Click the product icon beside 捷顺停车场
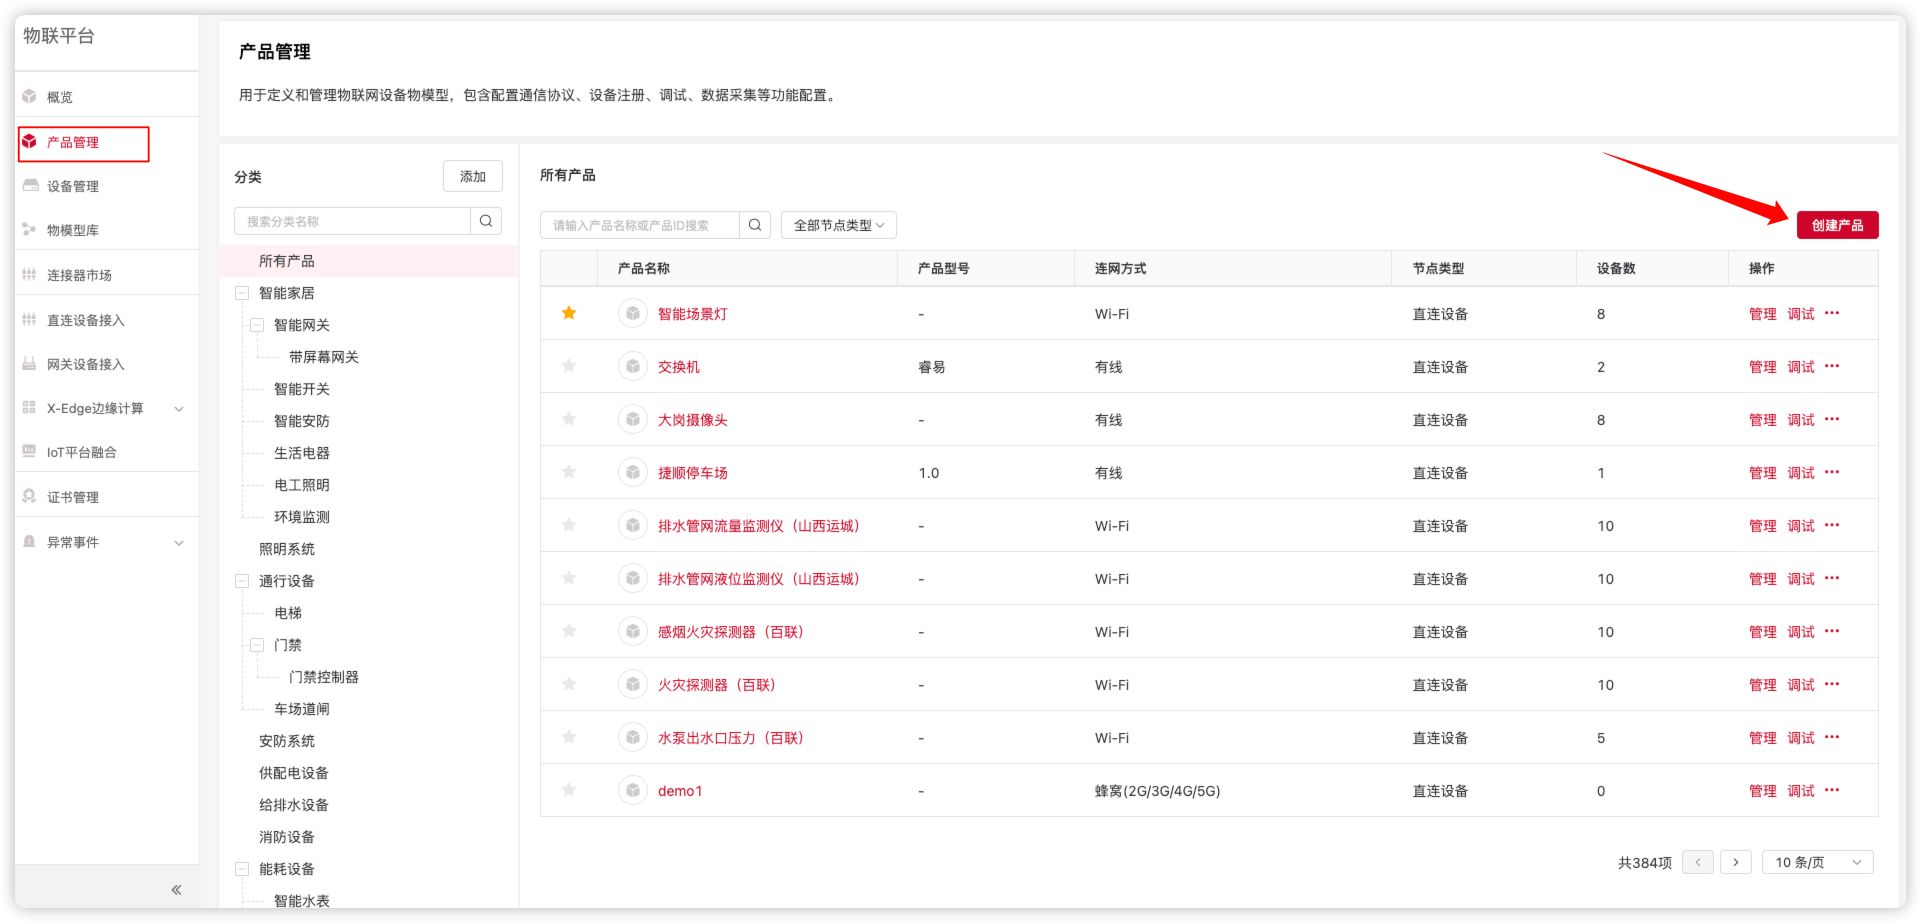The width and height of the screenshot is (1921, 923). [x=632, y=473]
